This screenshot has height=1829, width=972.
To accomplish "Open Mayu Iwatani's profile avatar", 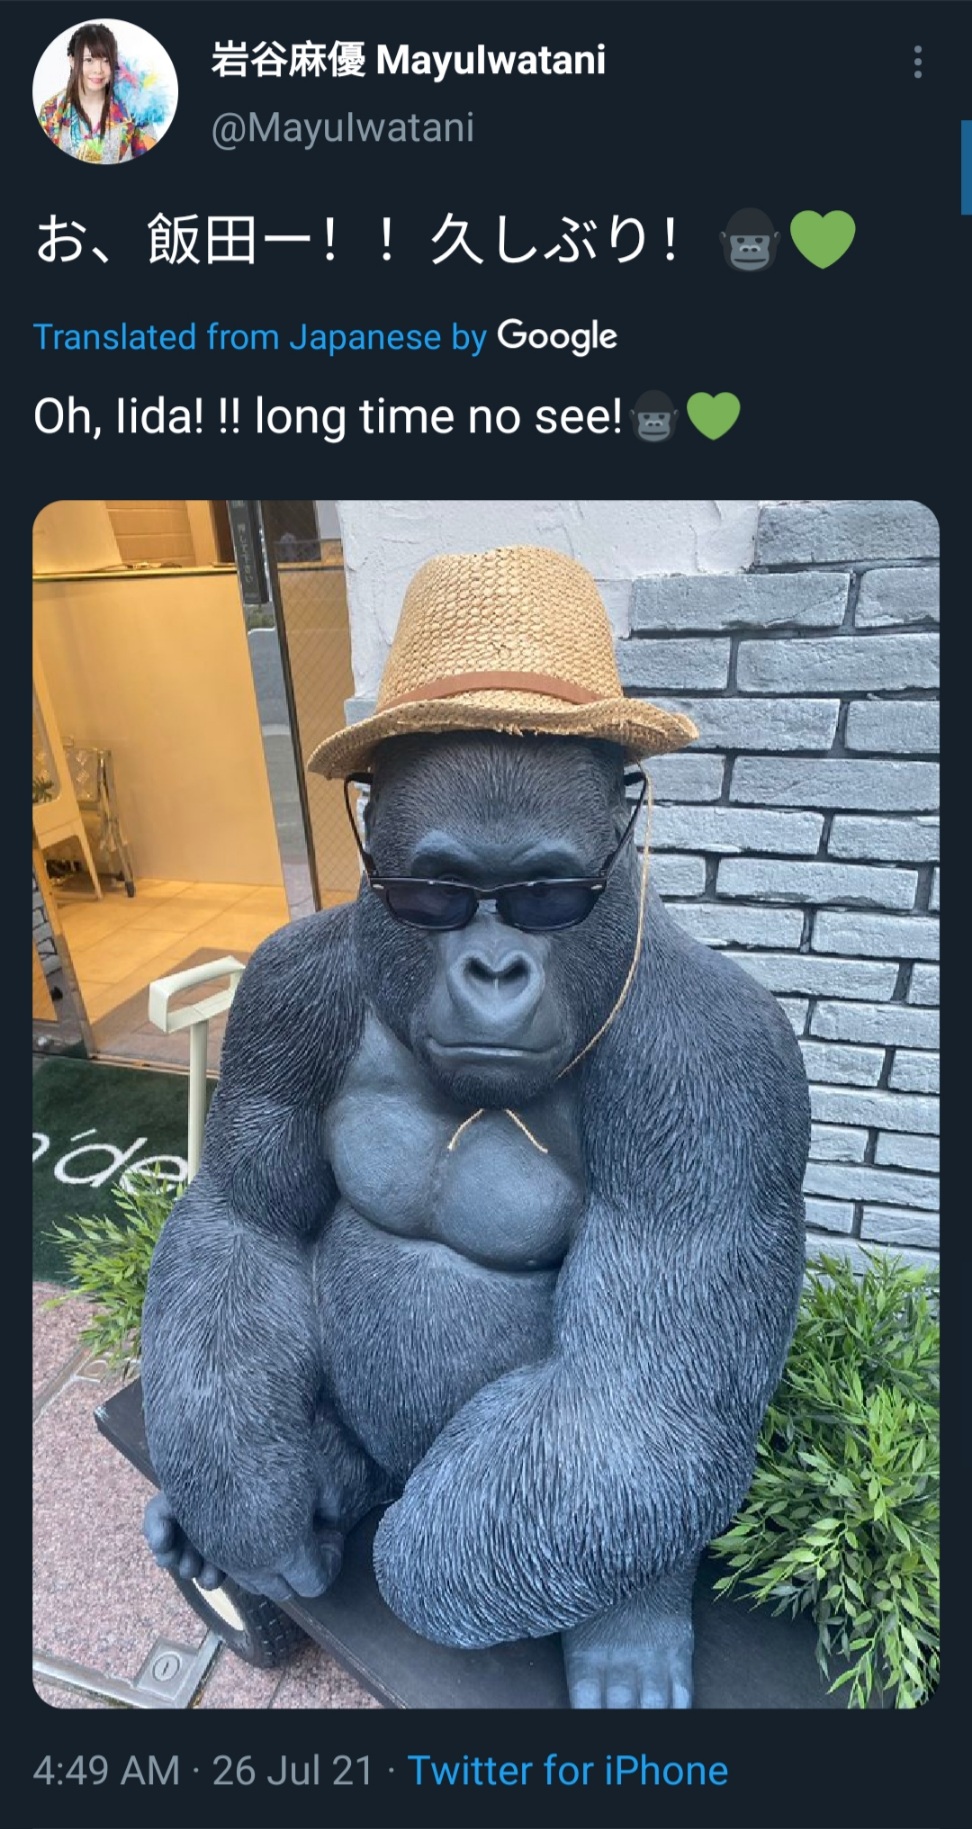I will pos(105,91).
